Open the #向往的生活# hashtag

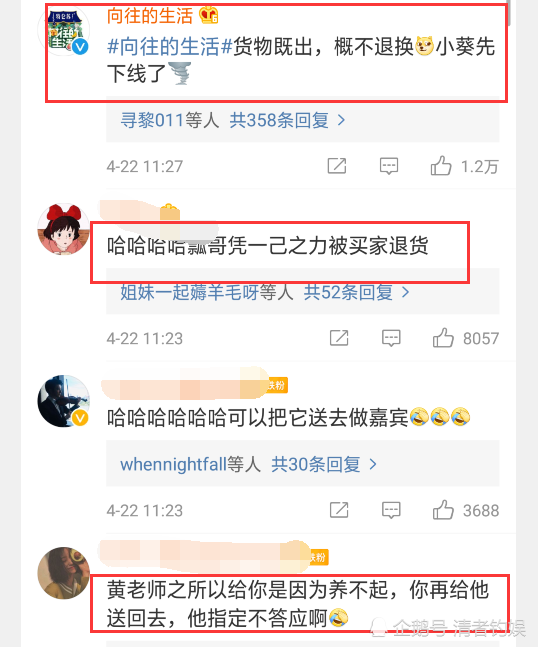pos(170,46)
